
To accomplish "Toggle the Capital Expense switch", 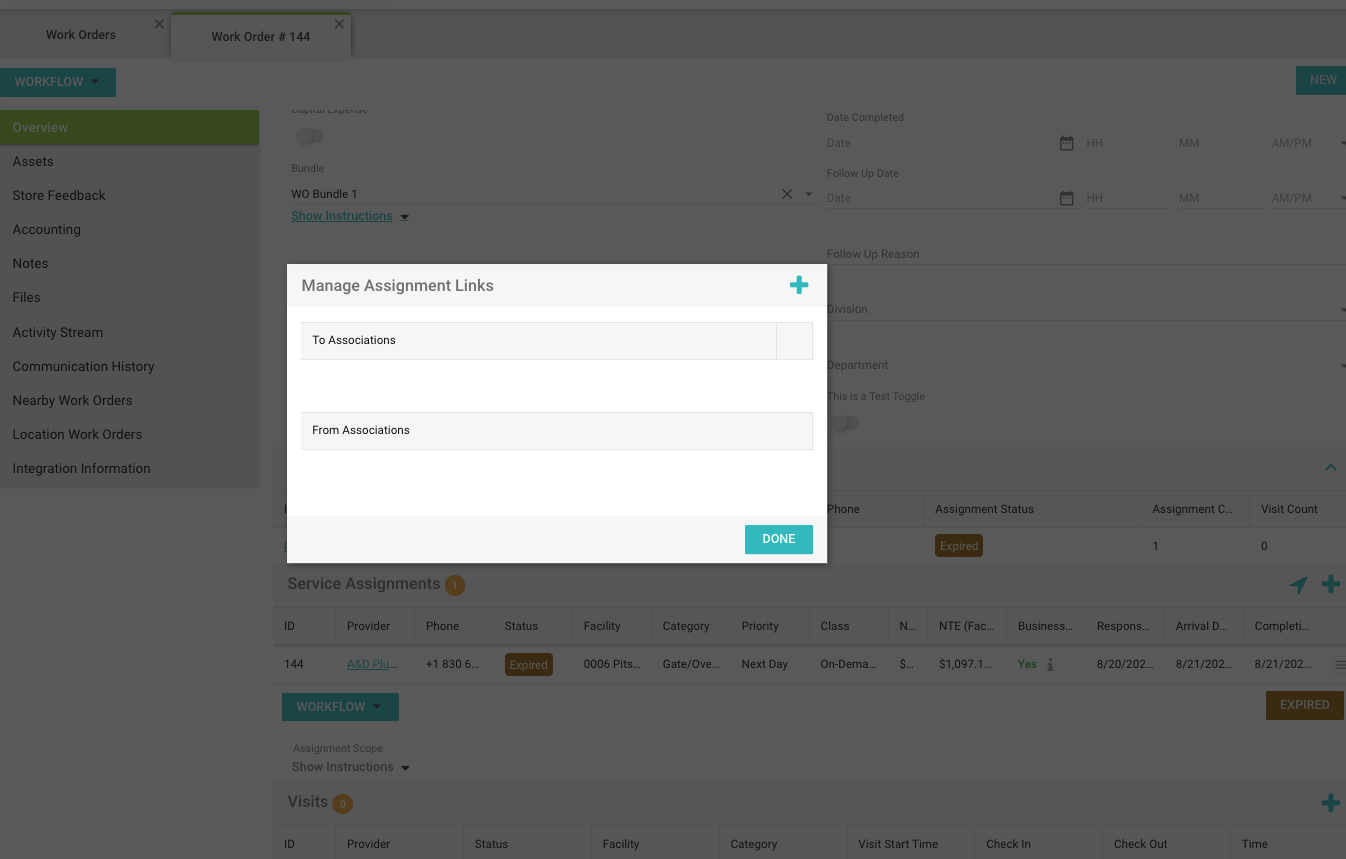I will click(310, 136).
